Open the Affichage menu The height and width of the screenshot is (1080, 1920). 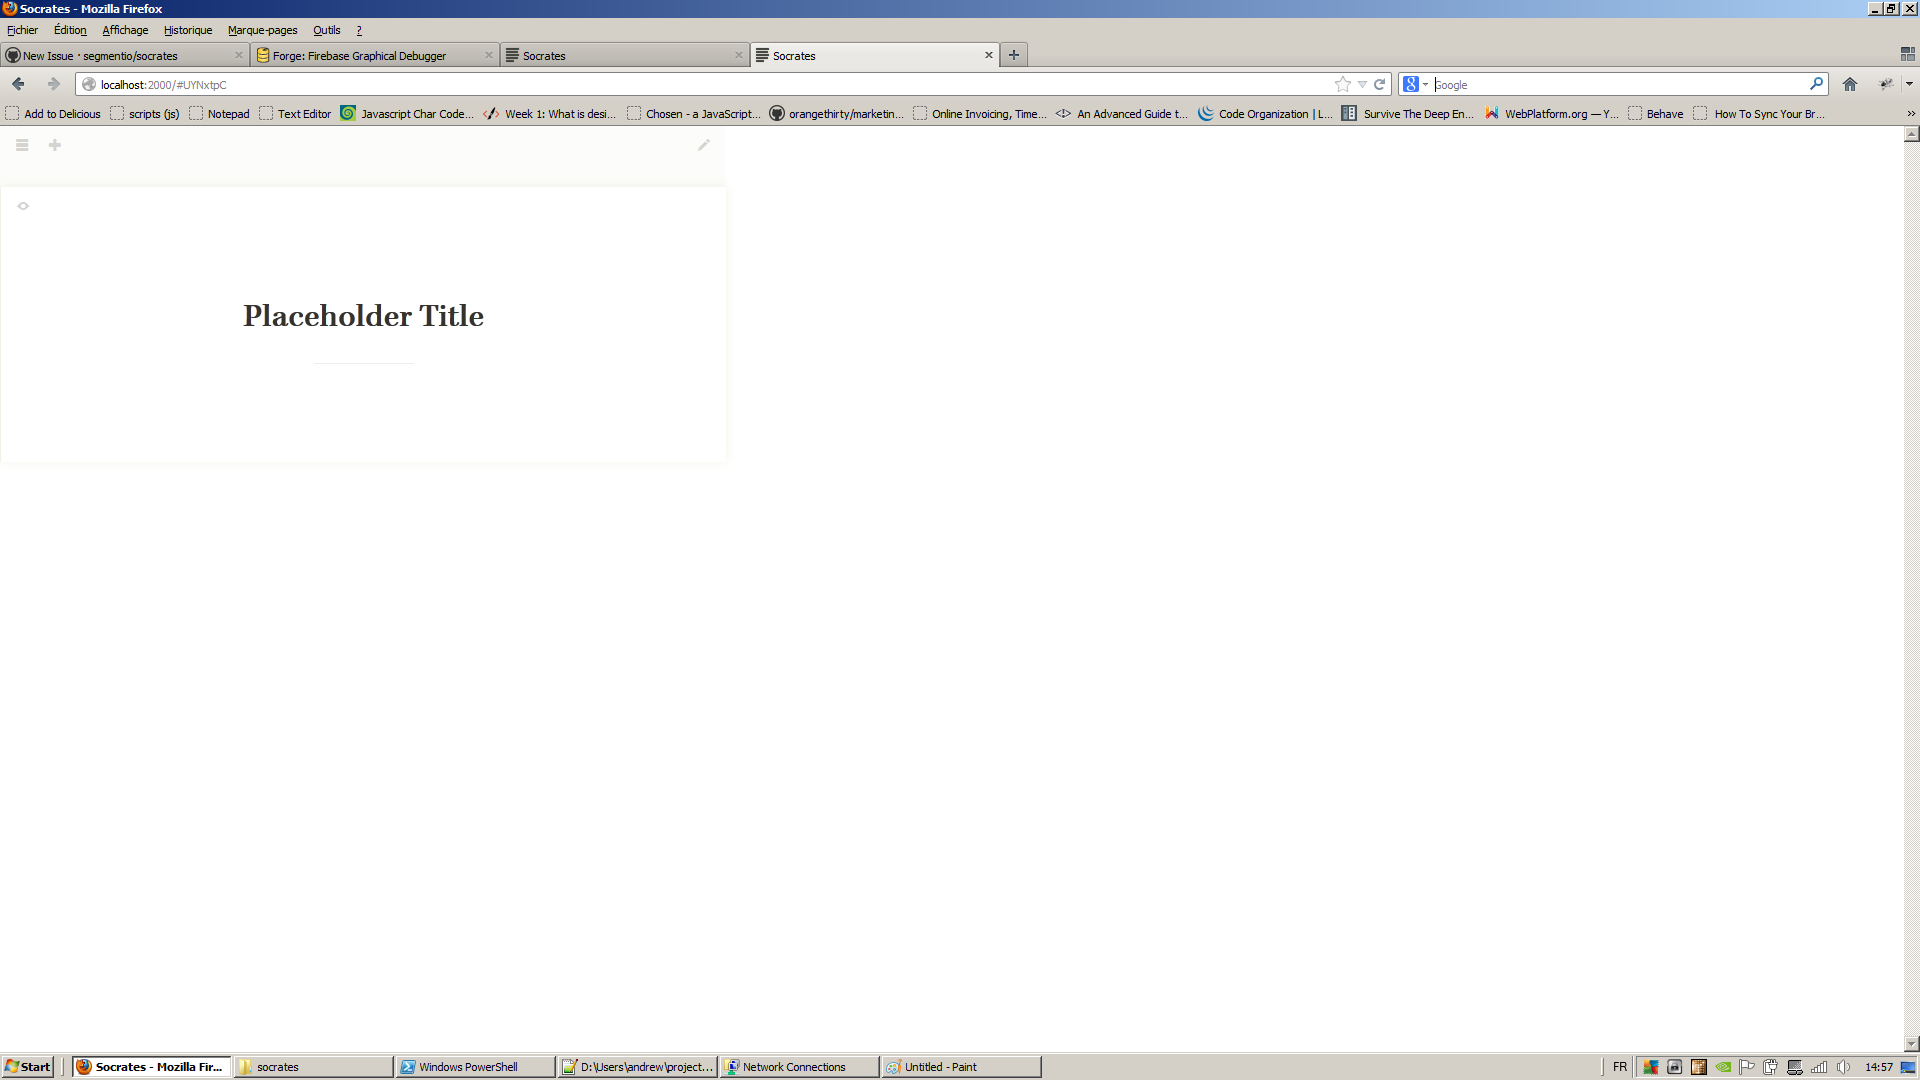pos(125,30)
